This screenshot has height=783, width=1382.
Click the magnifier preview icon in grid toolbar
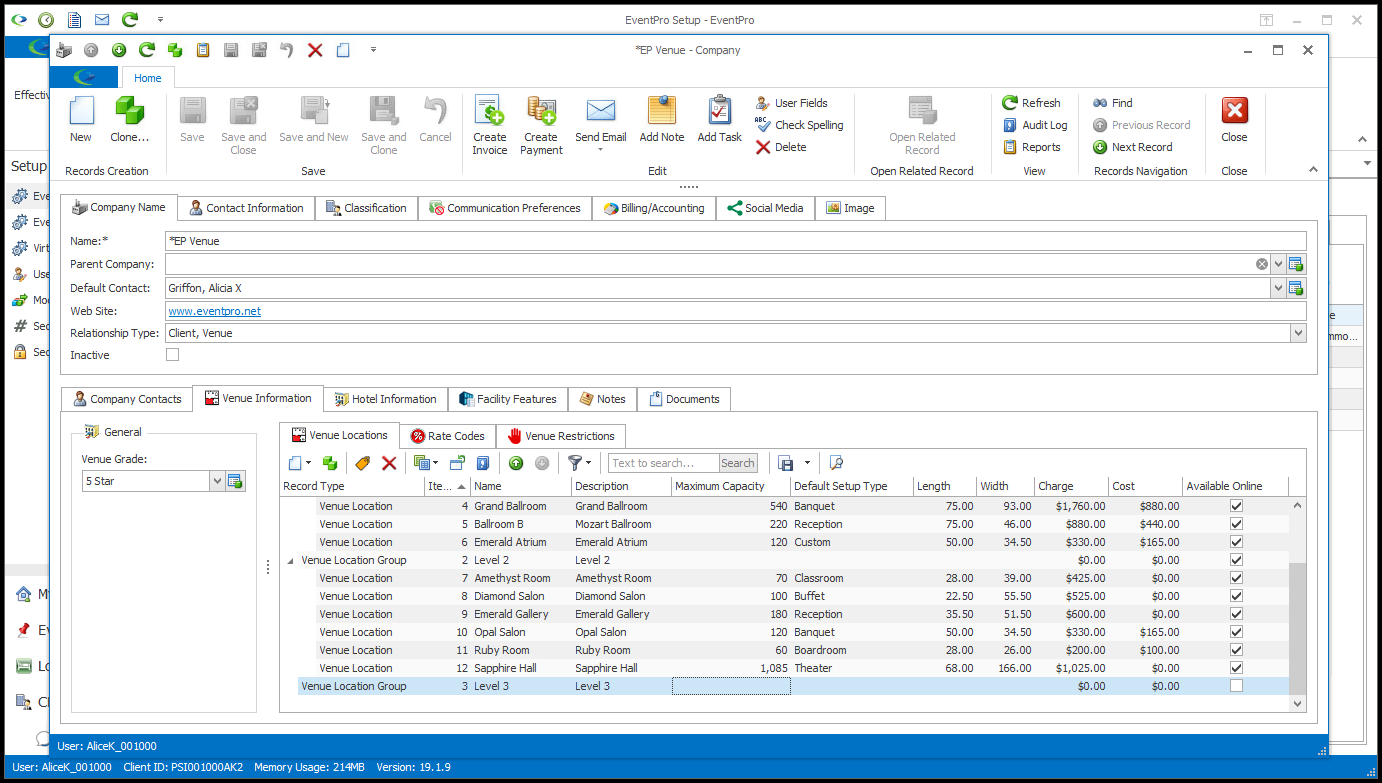837,463
